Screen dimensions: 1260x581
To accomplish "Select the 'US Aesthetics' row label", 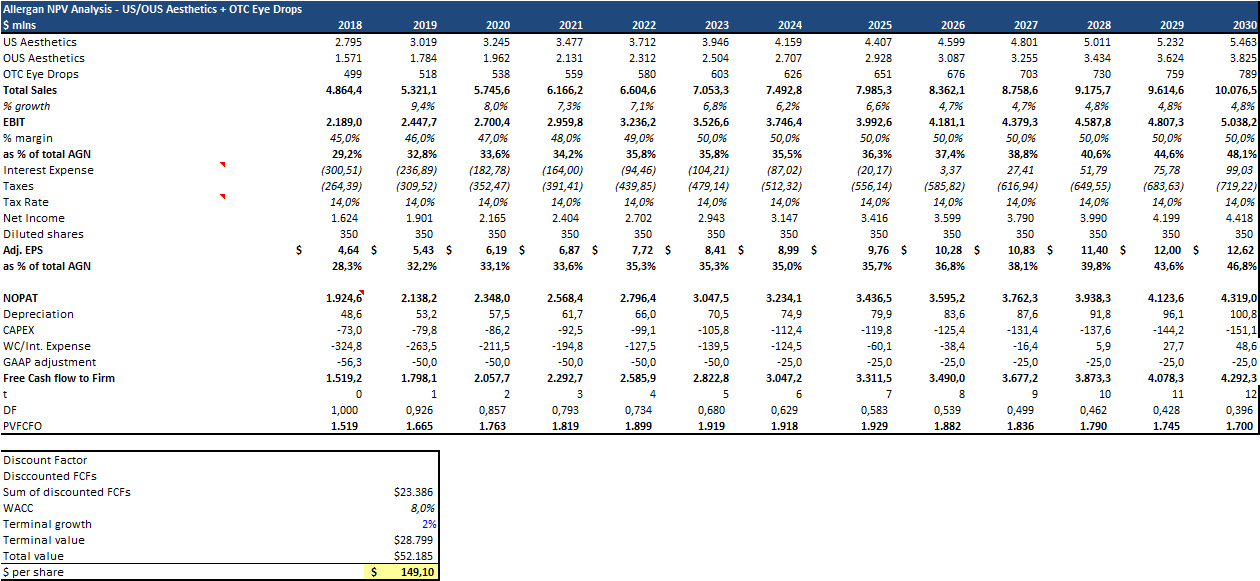I will (x=40, y=42).
